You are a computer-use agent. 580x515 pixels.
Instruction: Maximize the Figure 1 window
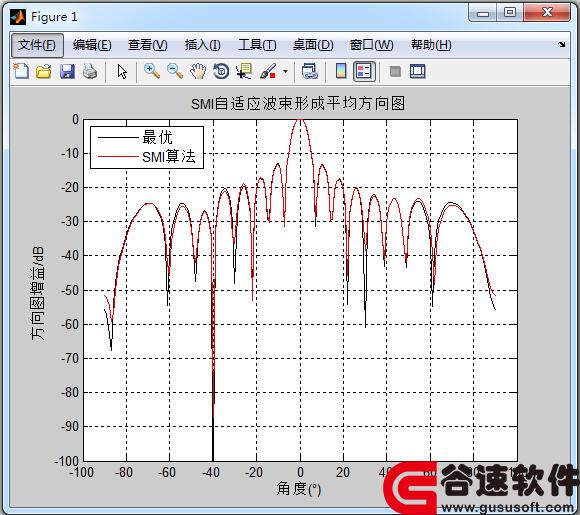click(510, 13)
